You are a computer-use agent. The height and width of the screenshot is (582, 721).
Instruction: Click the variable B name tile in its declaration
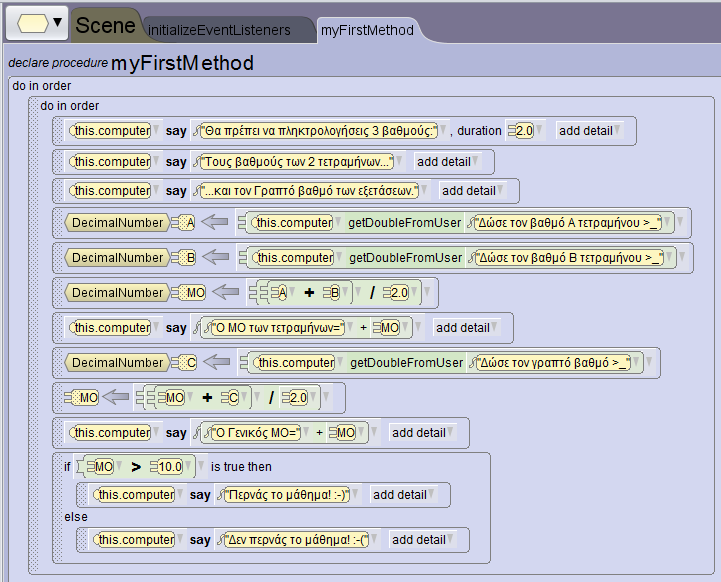point(184,258)
